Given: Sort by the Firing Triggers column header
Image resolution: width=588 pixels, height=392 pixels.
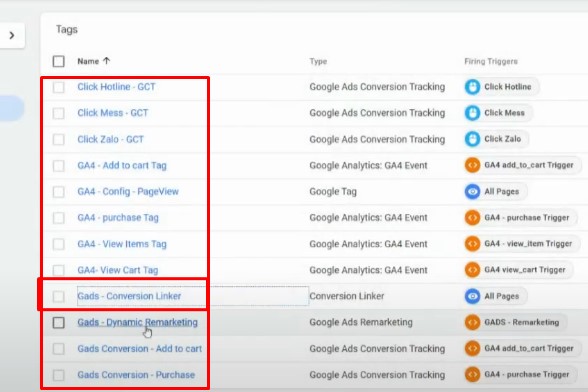Looking at the screenshot, I should (491, 62).
